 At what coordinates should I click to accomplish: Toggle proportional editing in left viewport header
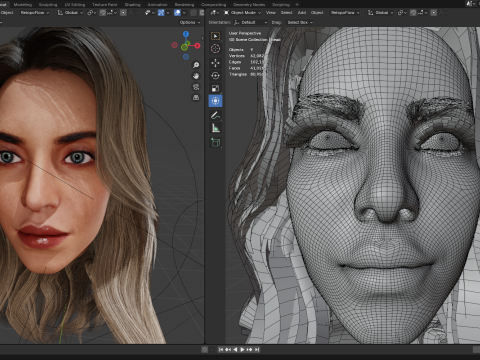(123, 13)
